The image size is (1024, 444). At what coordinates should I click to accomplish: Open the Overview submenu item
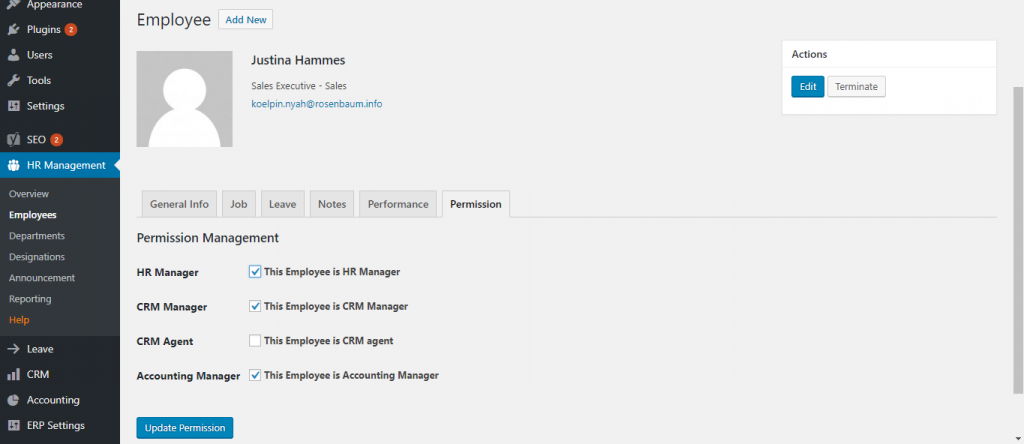coord(29,194)
